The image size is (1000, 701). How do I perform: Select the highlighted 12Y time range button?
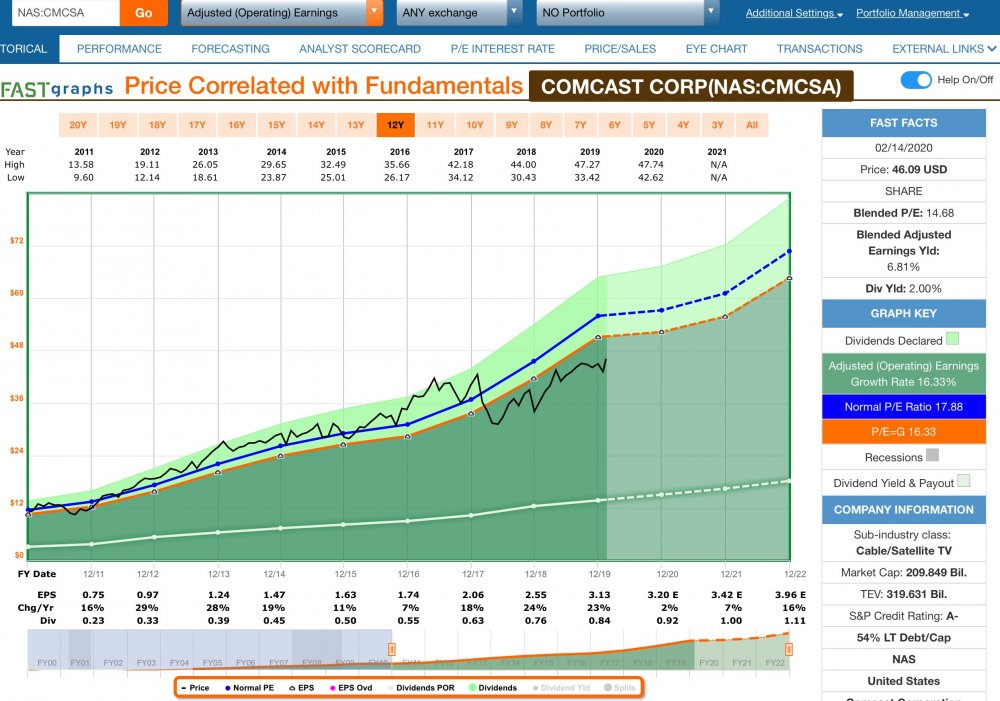[395, 125]
